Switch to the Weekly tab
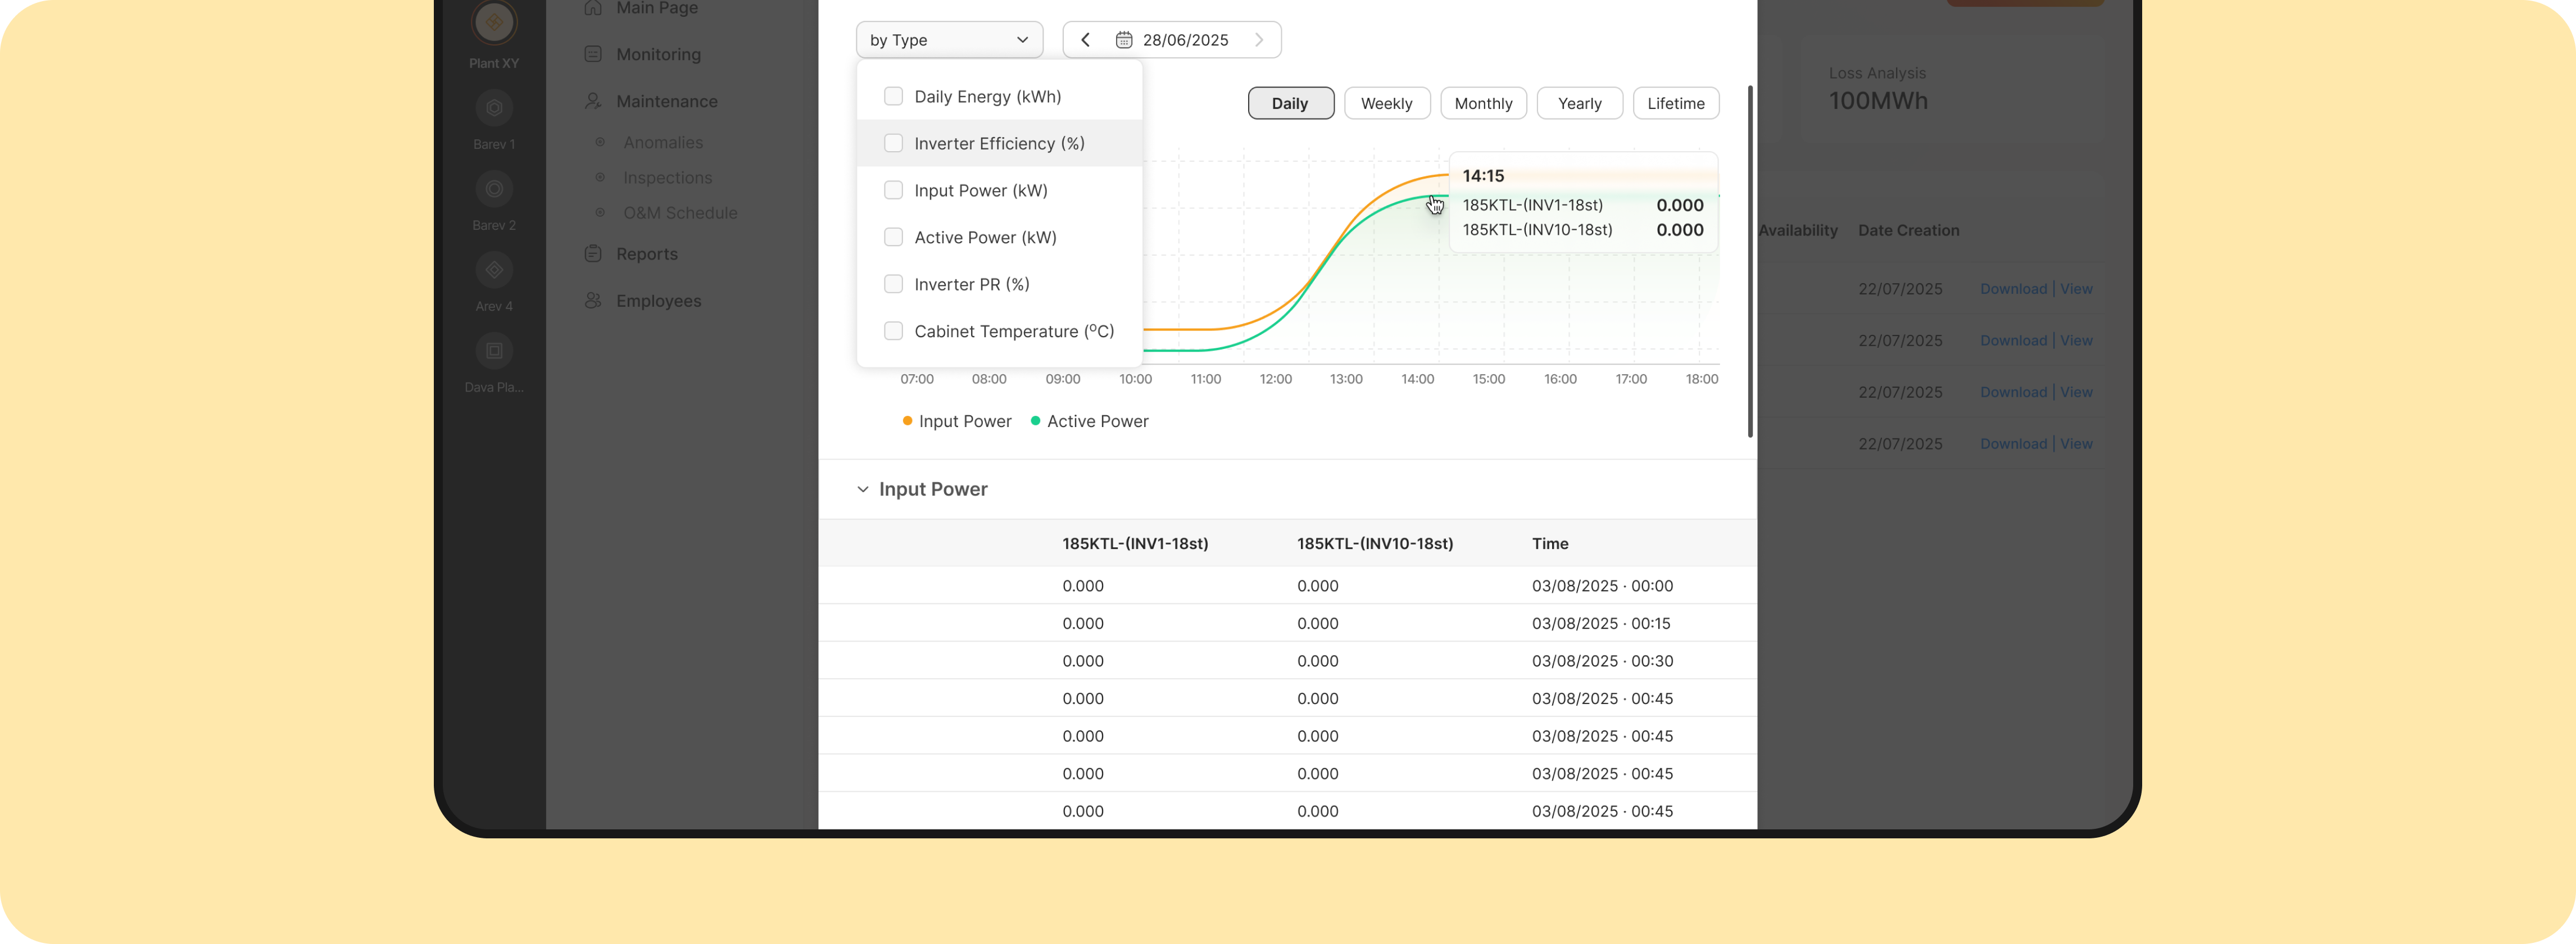Screen dimensions: 2576x944 (x=1386, y=103)
